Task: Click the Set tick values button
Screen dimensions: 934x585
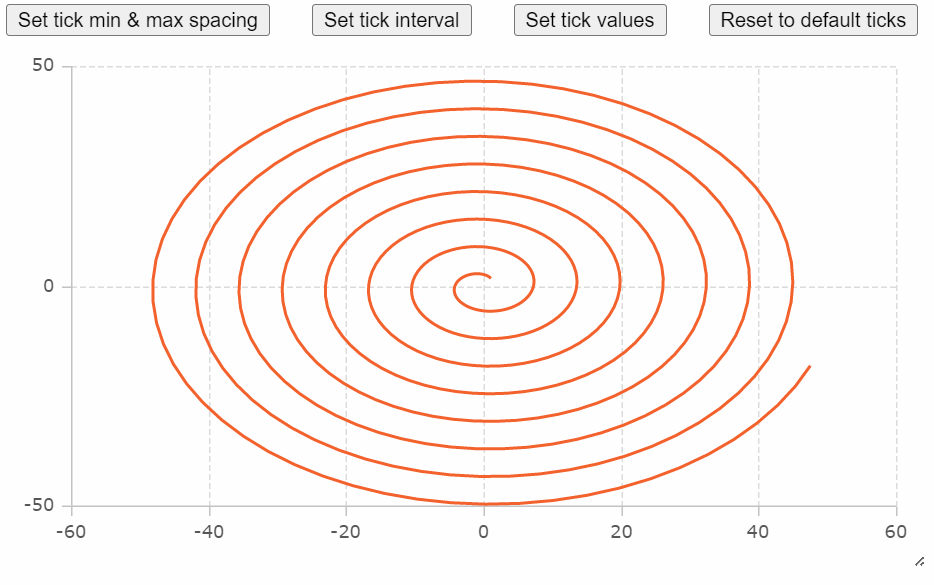Action: tap(590, 20)
